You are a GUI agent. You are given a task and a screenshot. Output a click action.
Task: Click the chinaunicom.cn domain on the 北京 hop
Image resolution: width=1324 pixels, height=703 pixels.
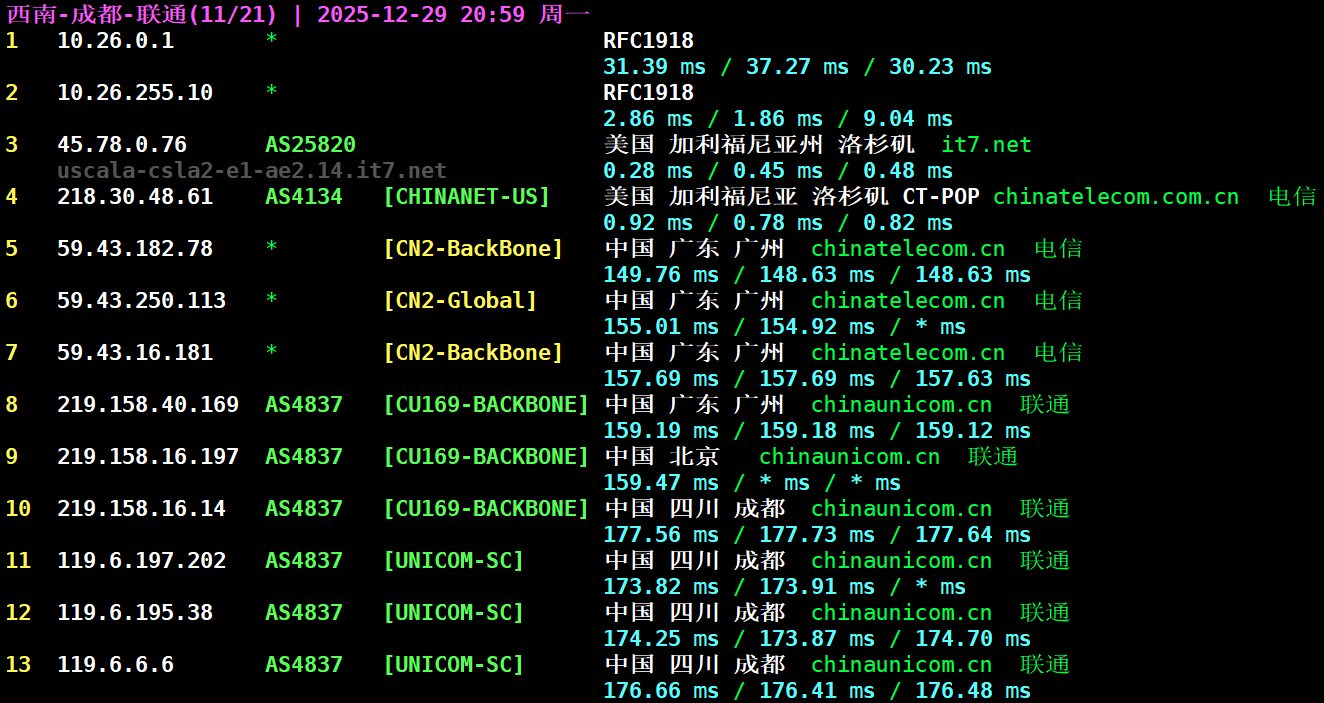849,457
